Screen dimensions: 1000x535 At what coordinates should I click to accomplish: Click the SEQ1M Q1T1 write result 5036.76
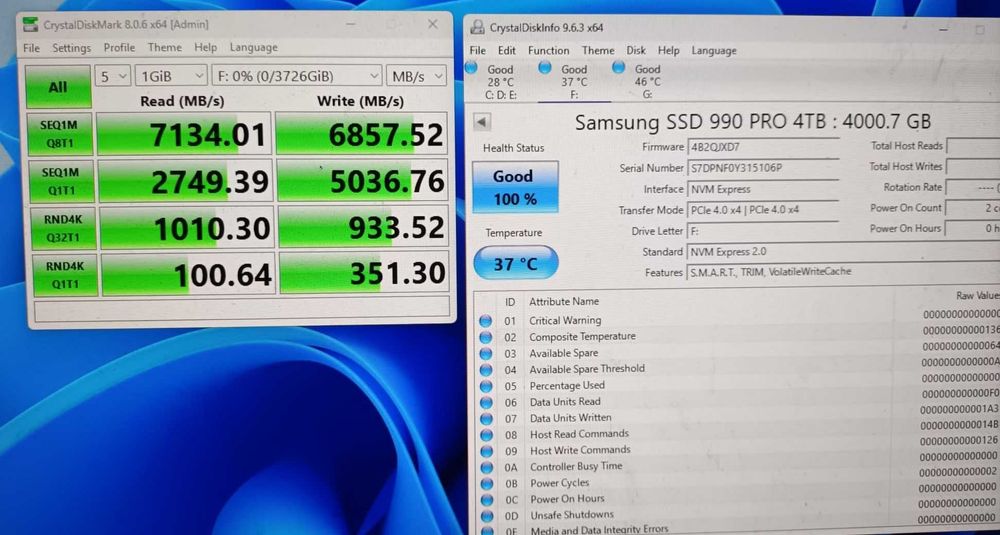point(362,181)
